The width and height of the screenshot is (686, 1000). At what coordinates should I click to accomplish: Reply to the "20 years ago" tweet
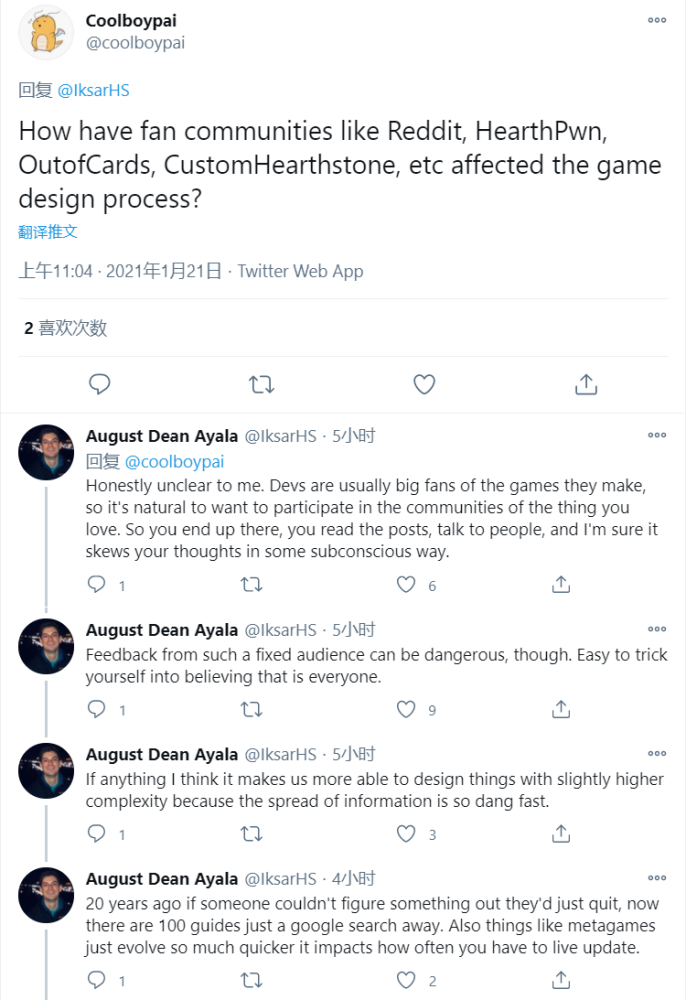pos(97,981)
